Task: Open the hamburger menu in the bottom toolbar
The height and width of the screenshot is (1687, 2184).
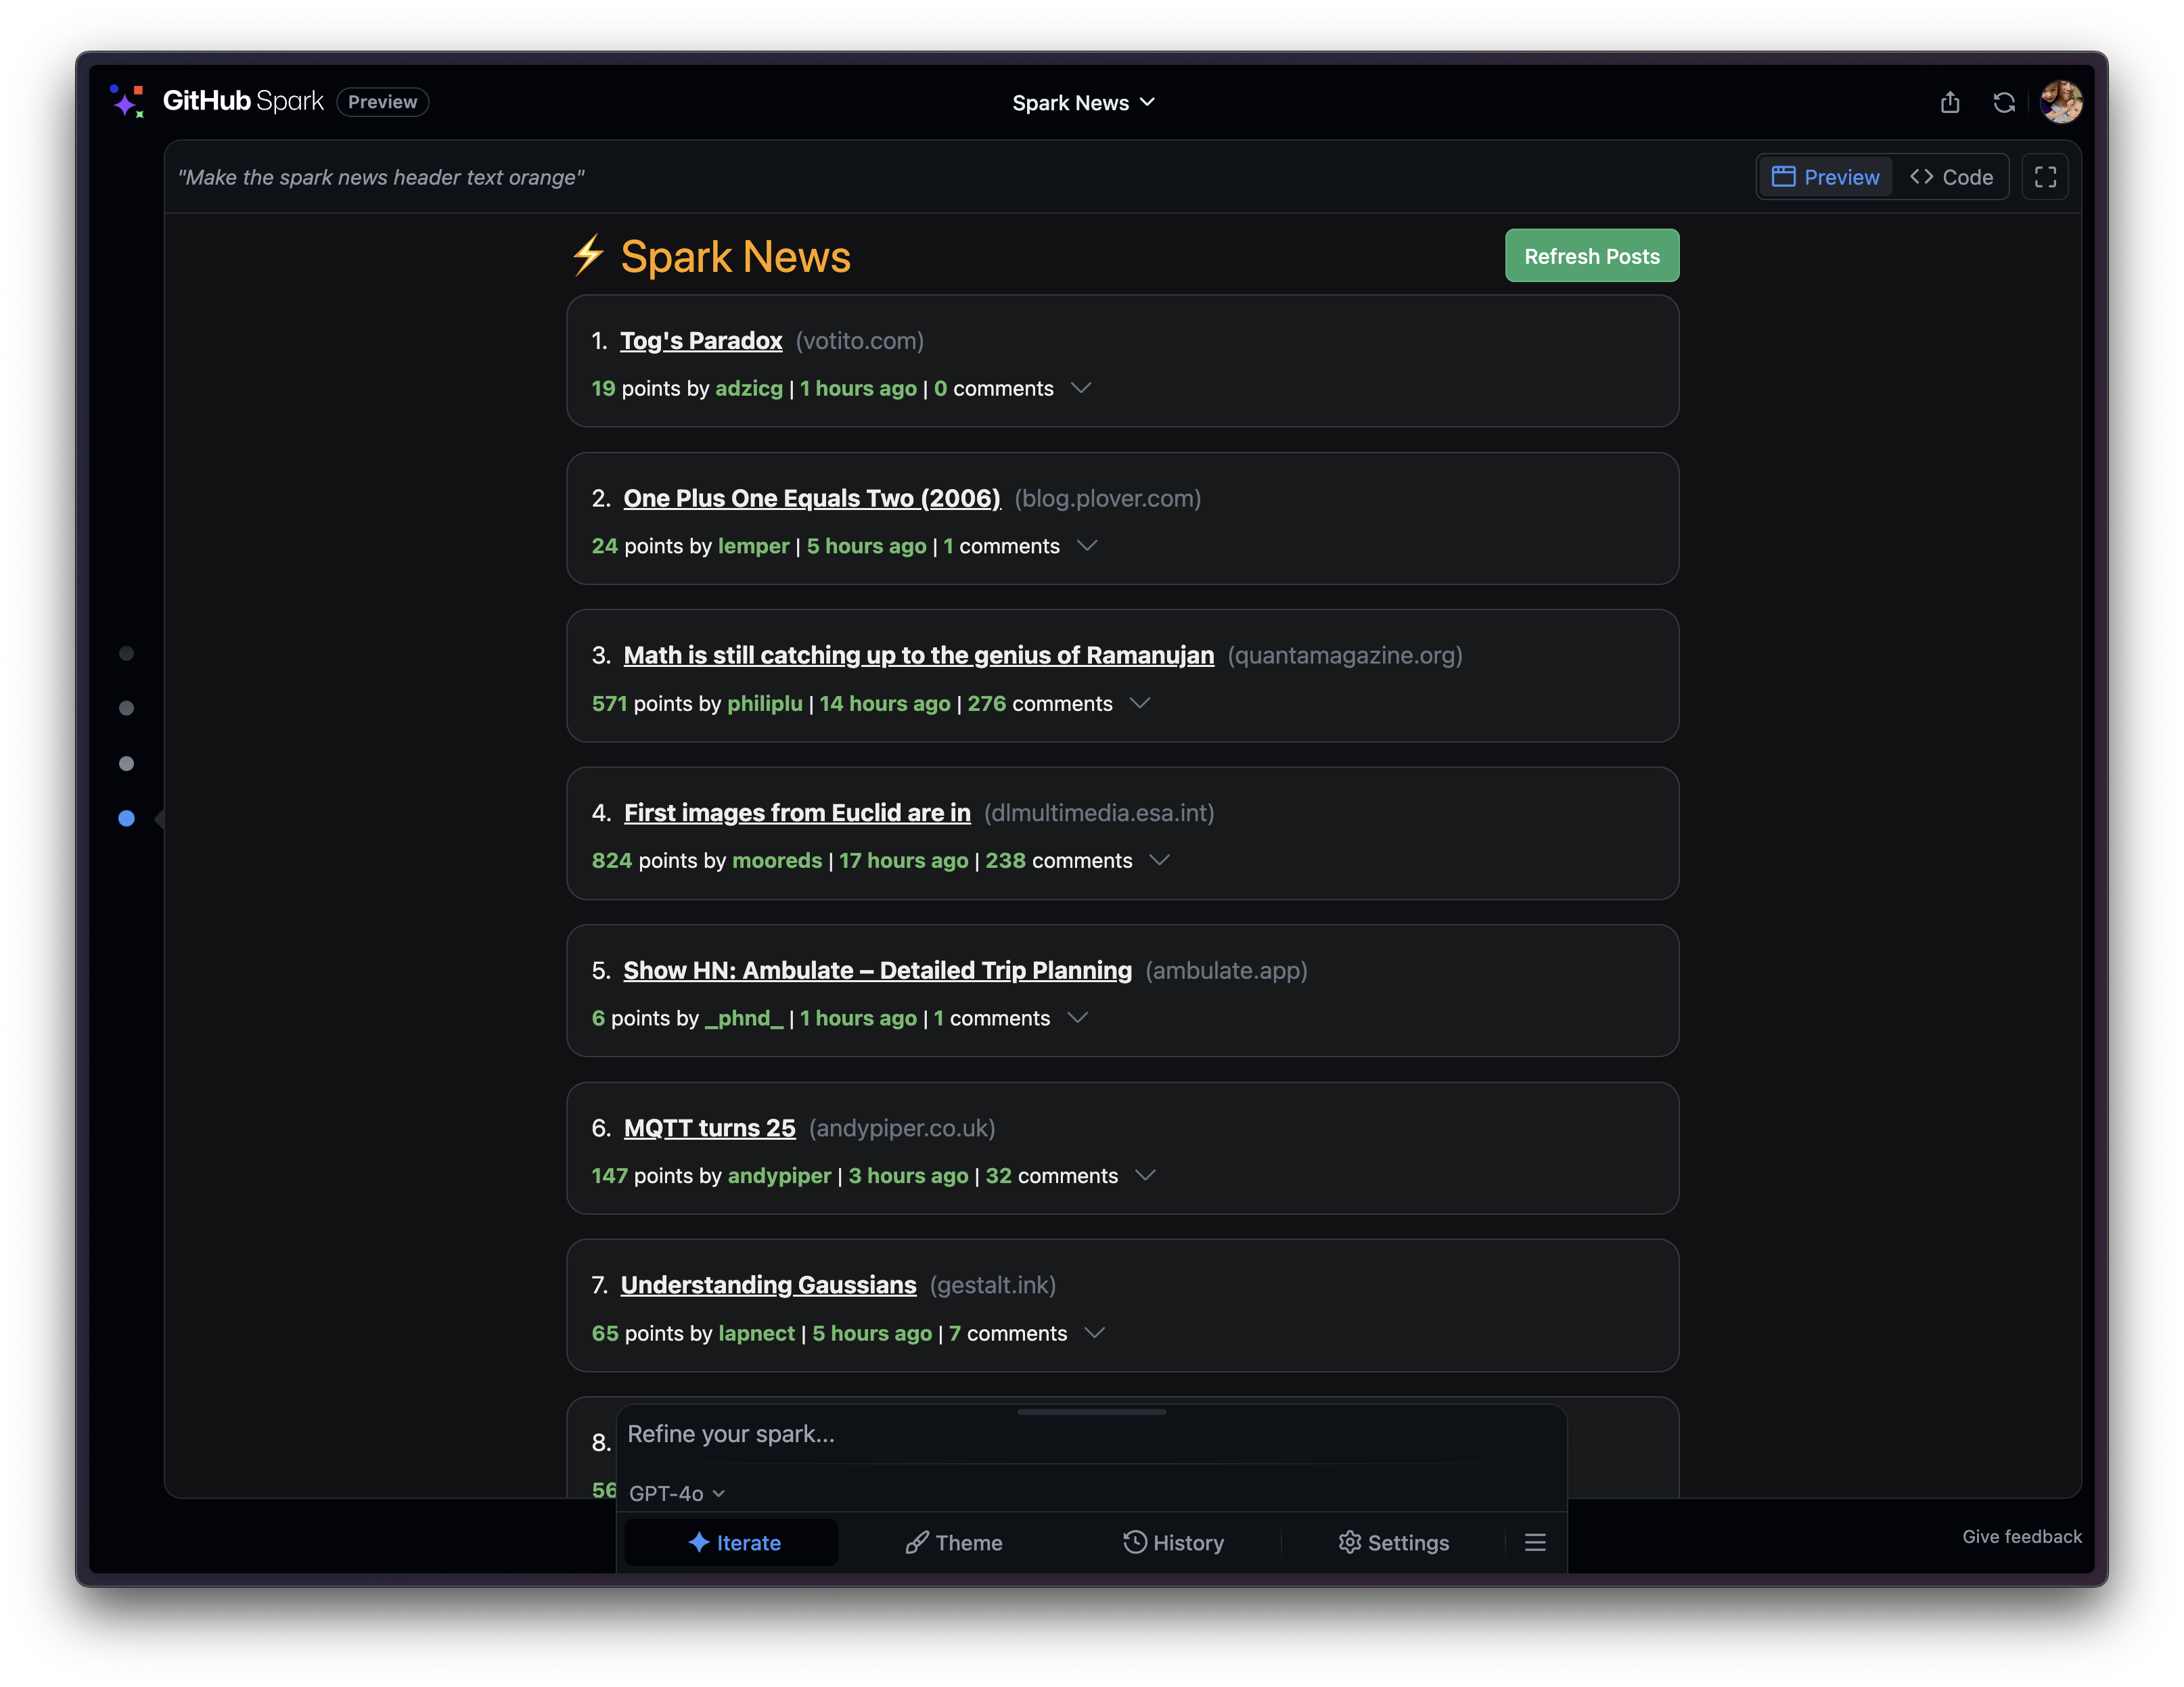Action: (x=1536, y=1542)
